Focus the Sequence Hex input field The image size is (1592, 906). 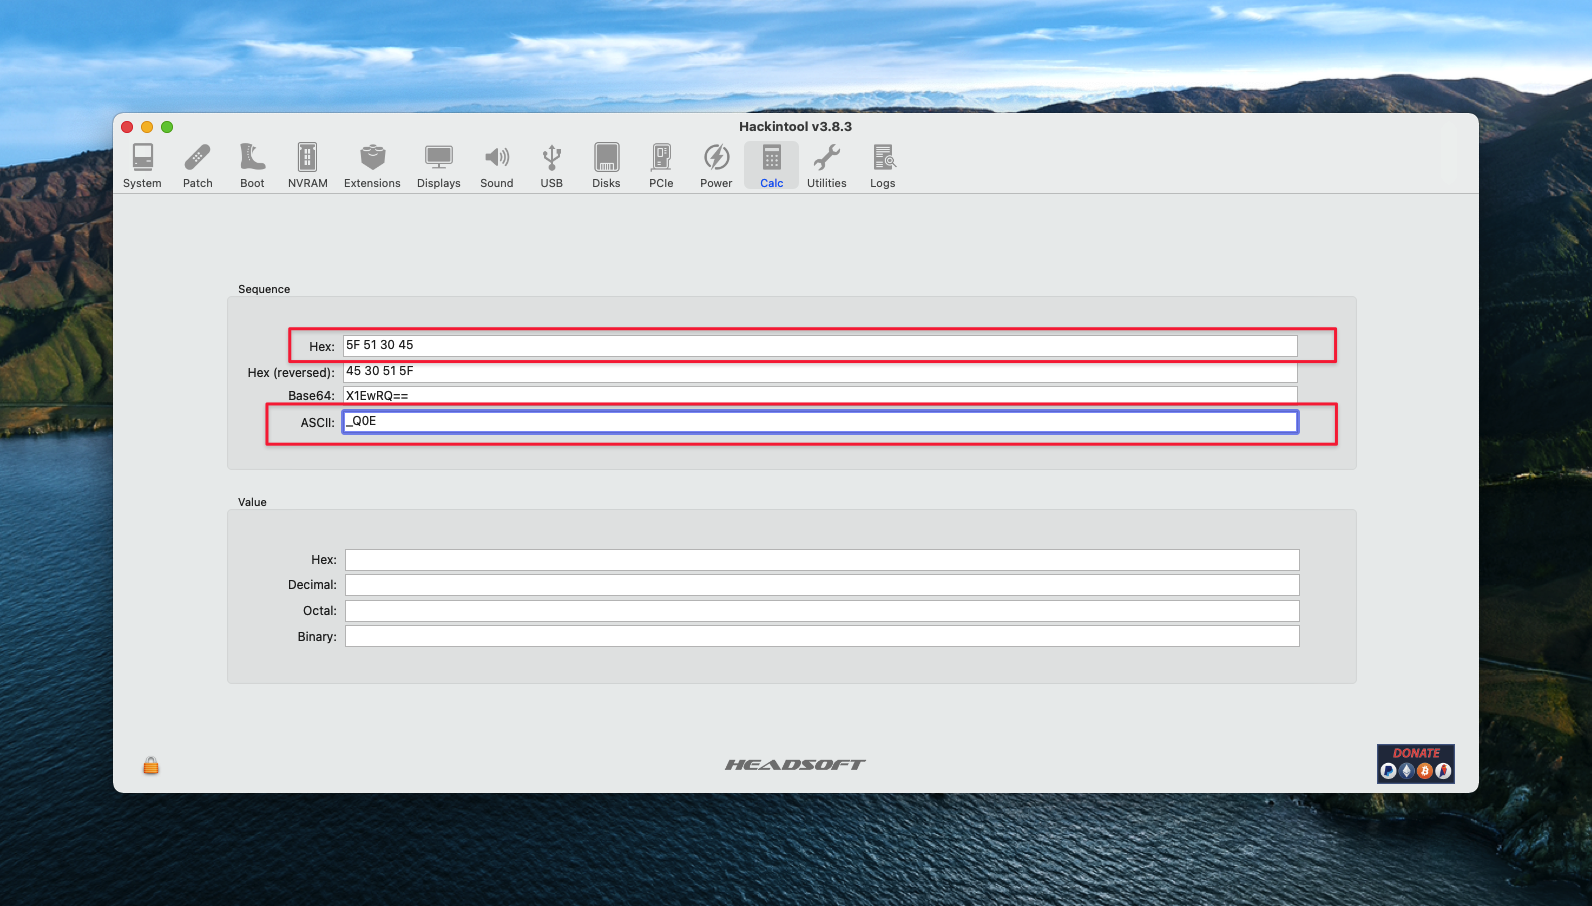click(x=820, y=346)
